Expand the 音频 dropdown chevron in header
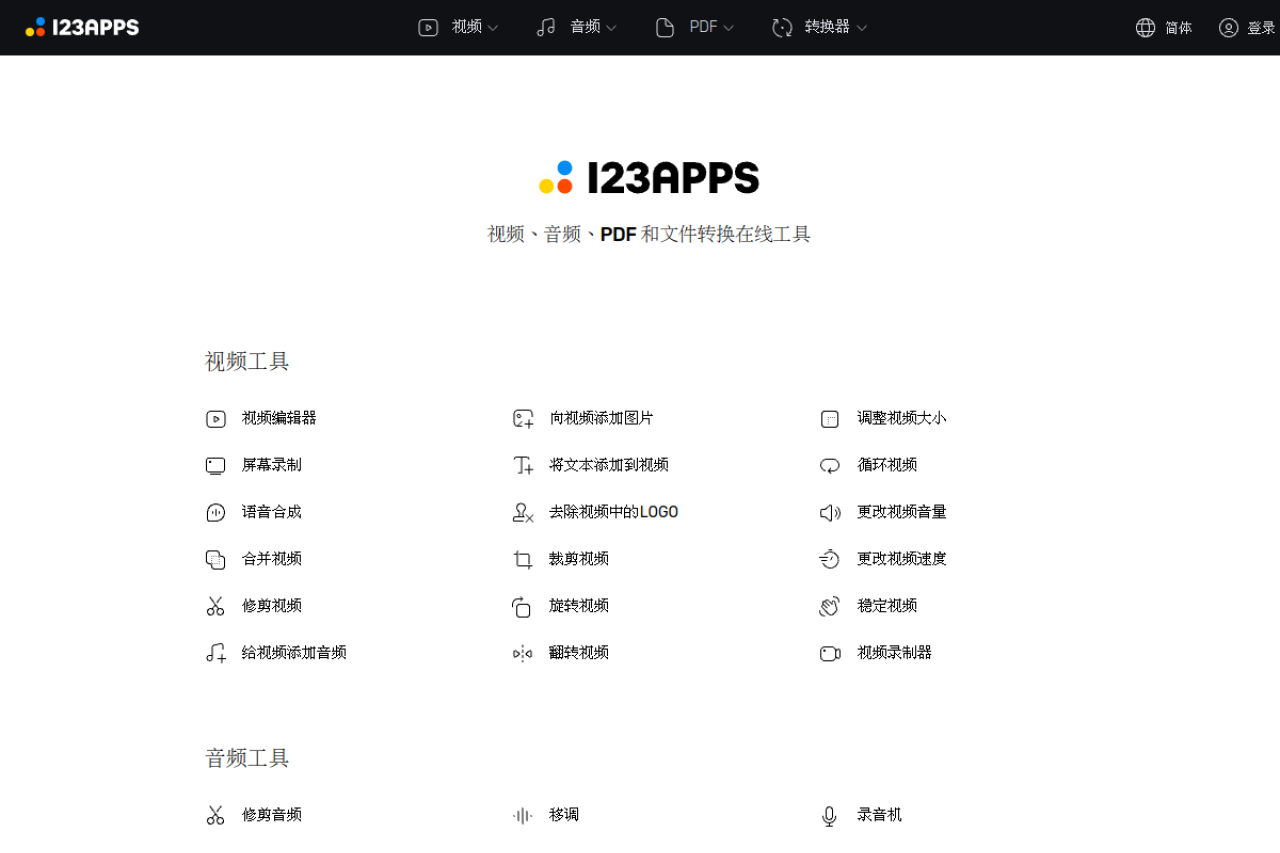The height and width of the screenshot is (853, 1280). pyautogui.click(x=611, y=28)
